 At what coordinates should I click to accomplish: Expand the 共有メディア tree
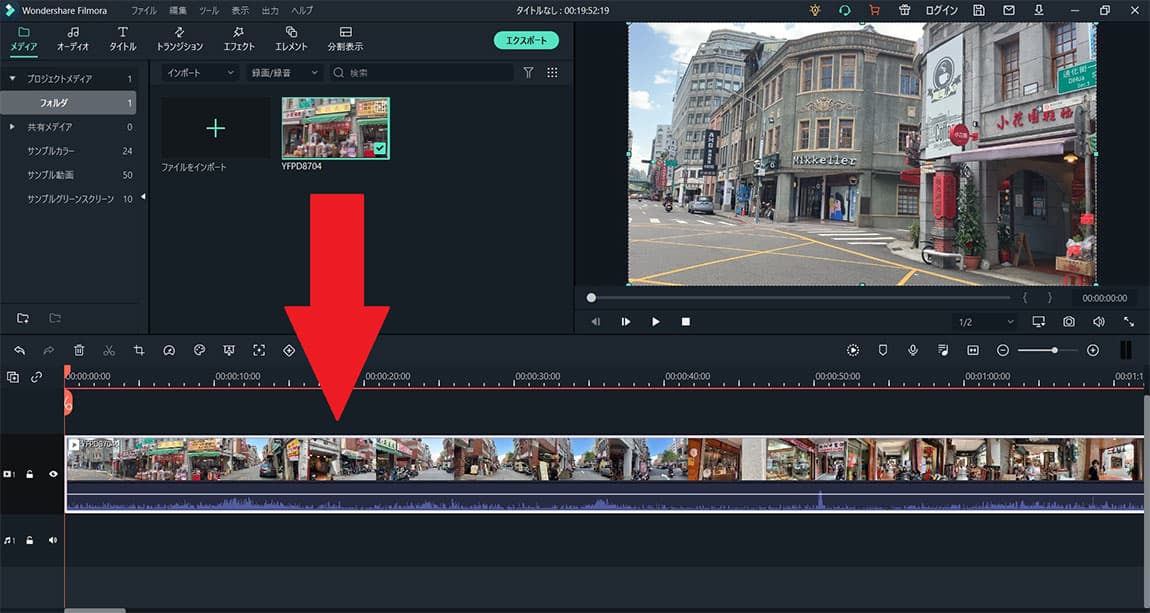(x=12, y=127)
